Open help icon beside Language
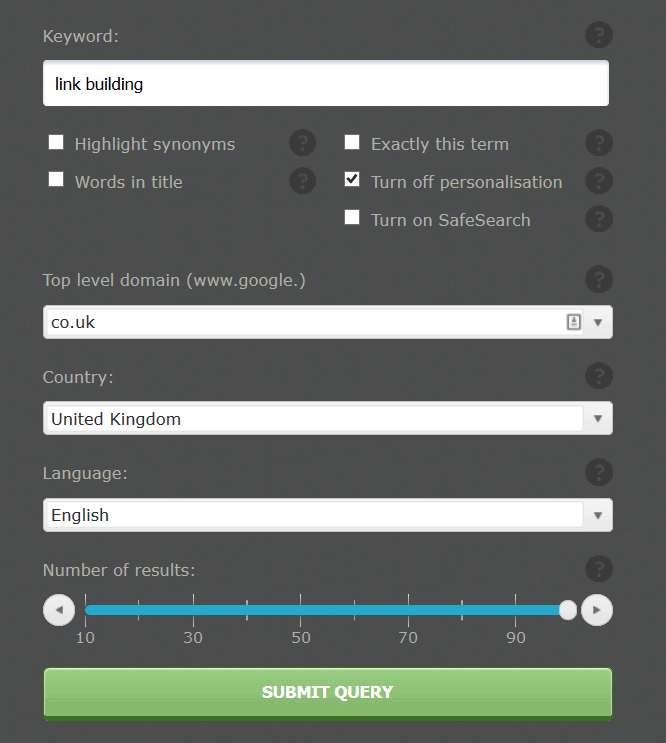The image size is (666, 743). (599, 472)
